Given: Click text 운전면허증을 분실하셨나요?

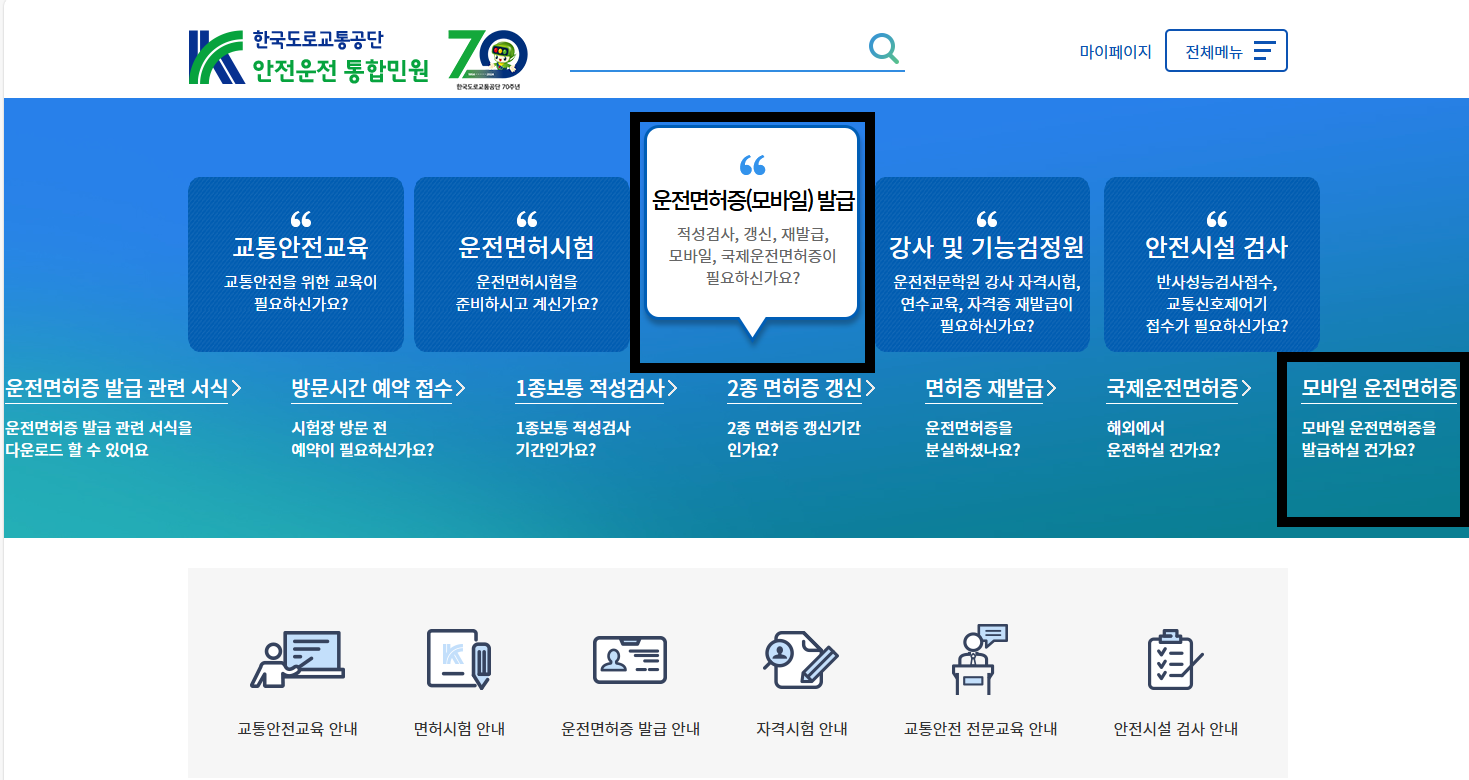Looking at the screenshot, I should click(973, 439).
